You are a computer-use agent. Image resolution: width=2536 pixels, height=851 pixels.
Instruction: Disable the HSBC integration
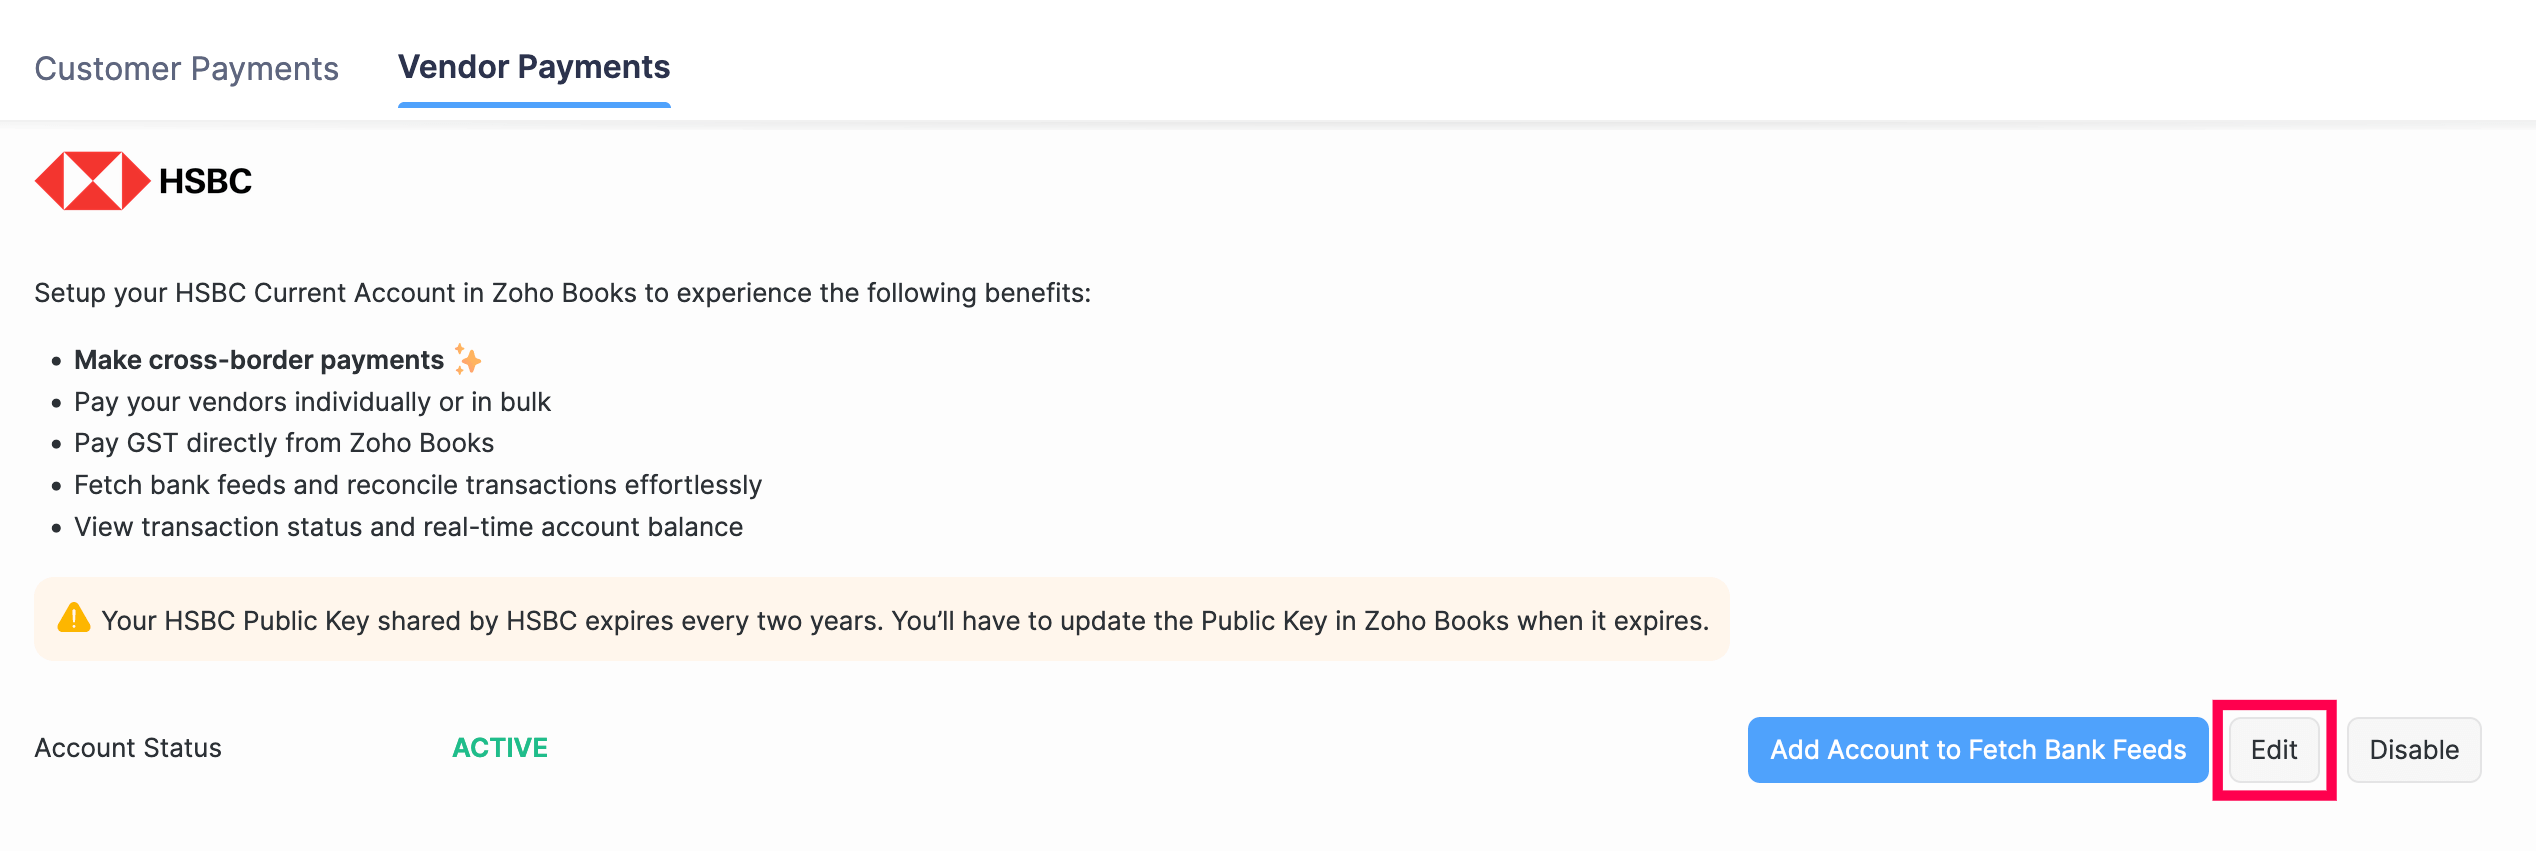[2413, 749]
